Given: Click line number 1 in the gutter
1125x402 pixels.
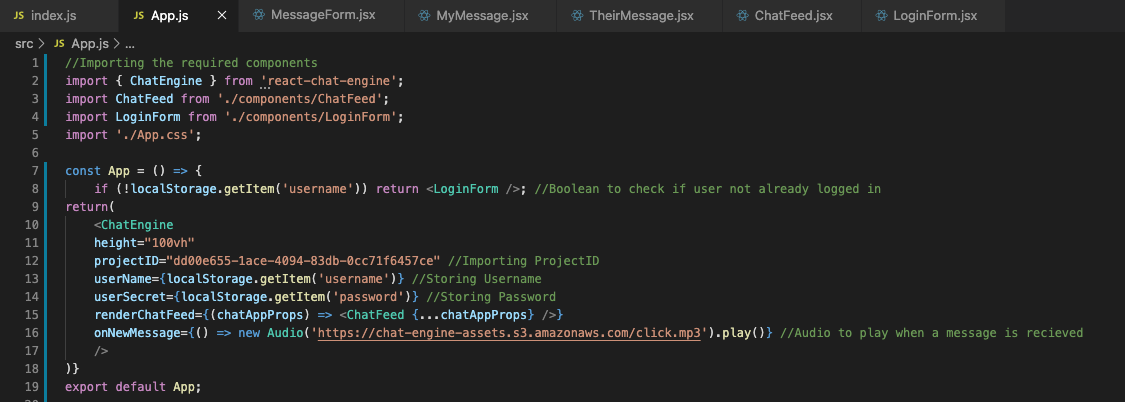Looking at the screenshot, I should click(x=34, y=62).
